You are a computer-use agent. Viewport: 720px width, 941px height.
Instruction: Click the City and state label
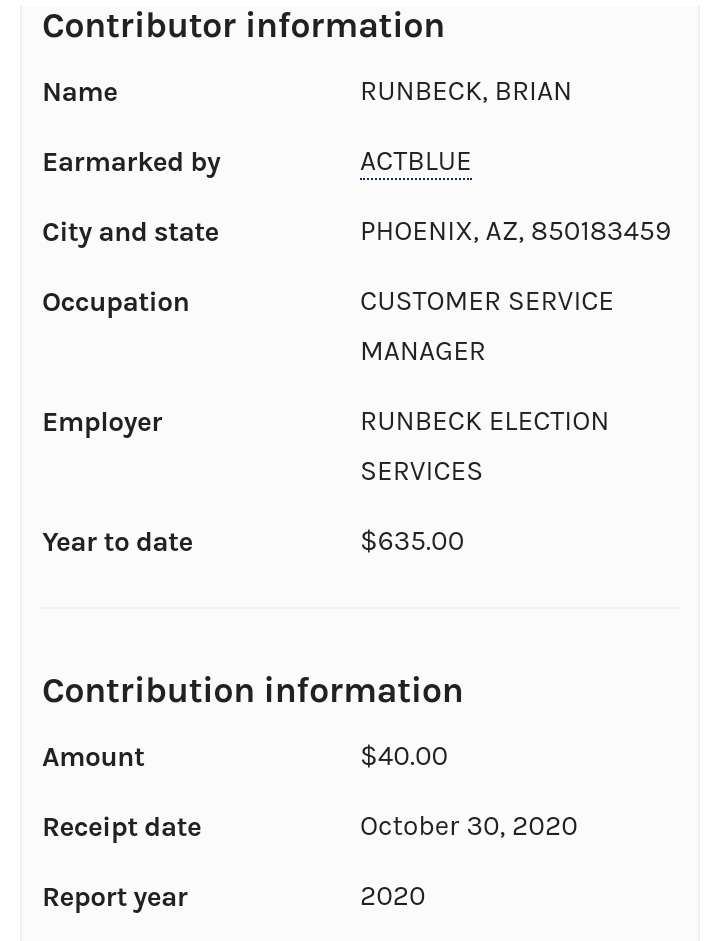point(130,233)
